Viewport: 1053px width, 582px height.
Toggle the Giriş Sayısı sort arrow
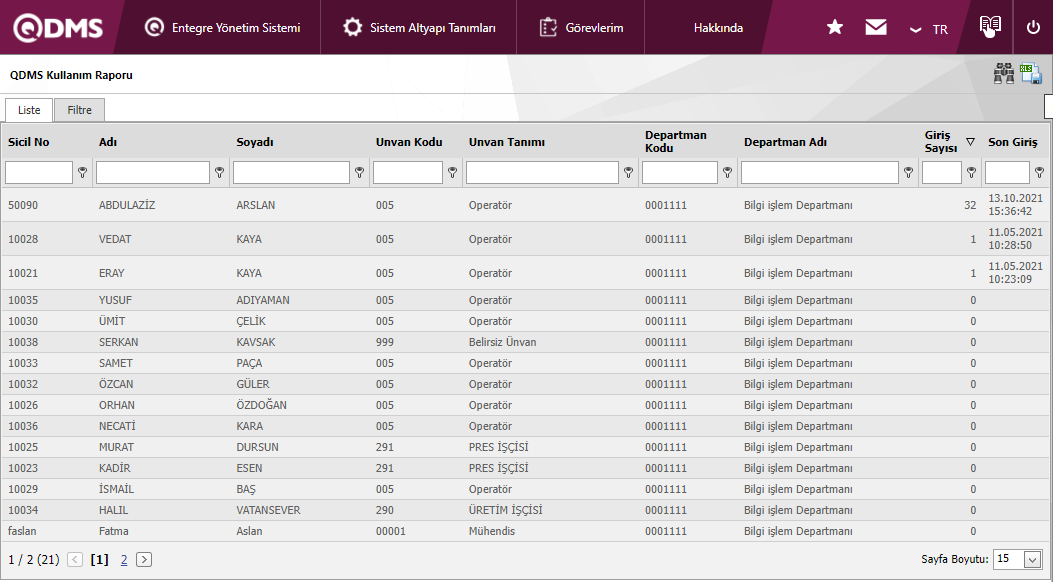[970, 142]
